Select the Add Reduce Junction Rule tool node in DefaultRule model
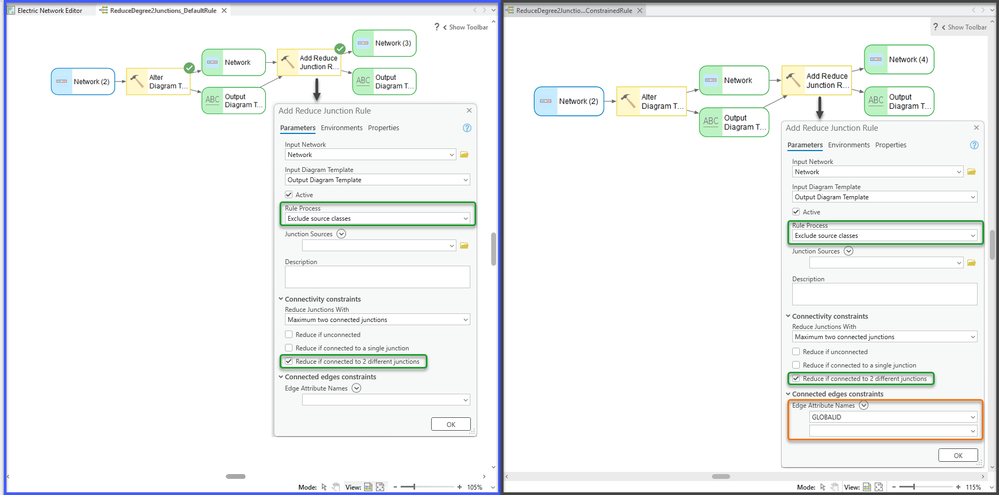 click(x=308, y=62)
